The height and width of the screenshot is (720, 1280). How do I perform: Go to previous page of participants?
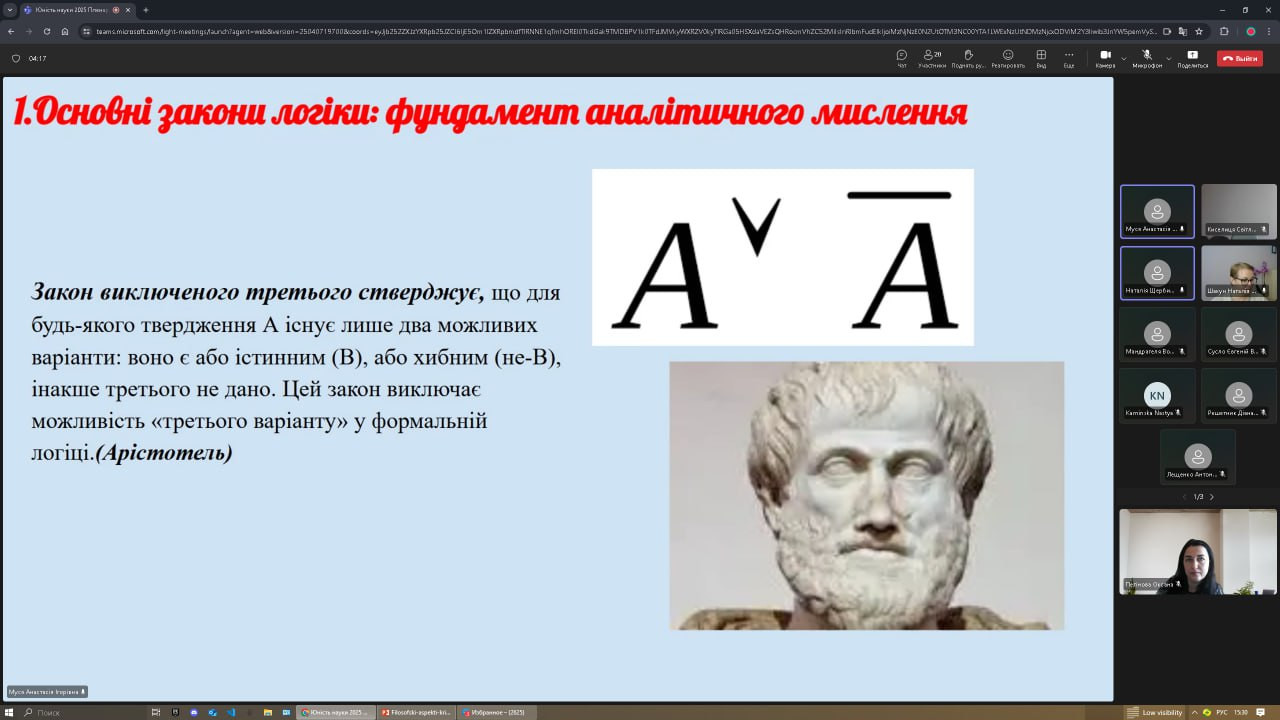point(1185,497)
